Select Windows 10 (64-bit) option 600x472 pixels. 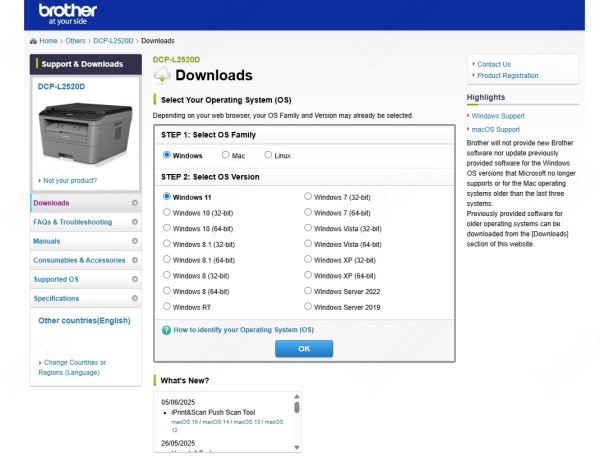(x=166, y=228)
